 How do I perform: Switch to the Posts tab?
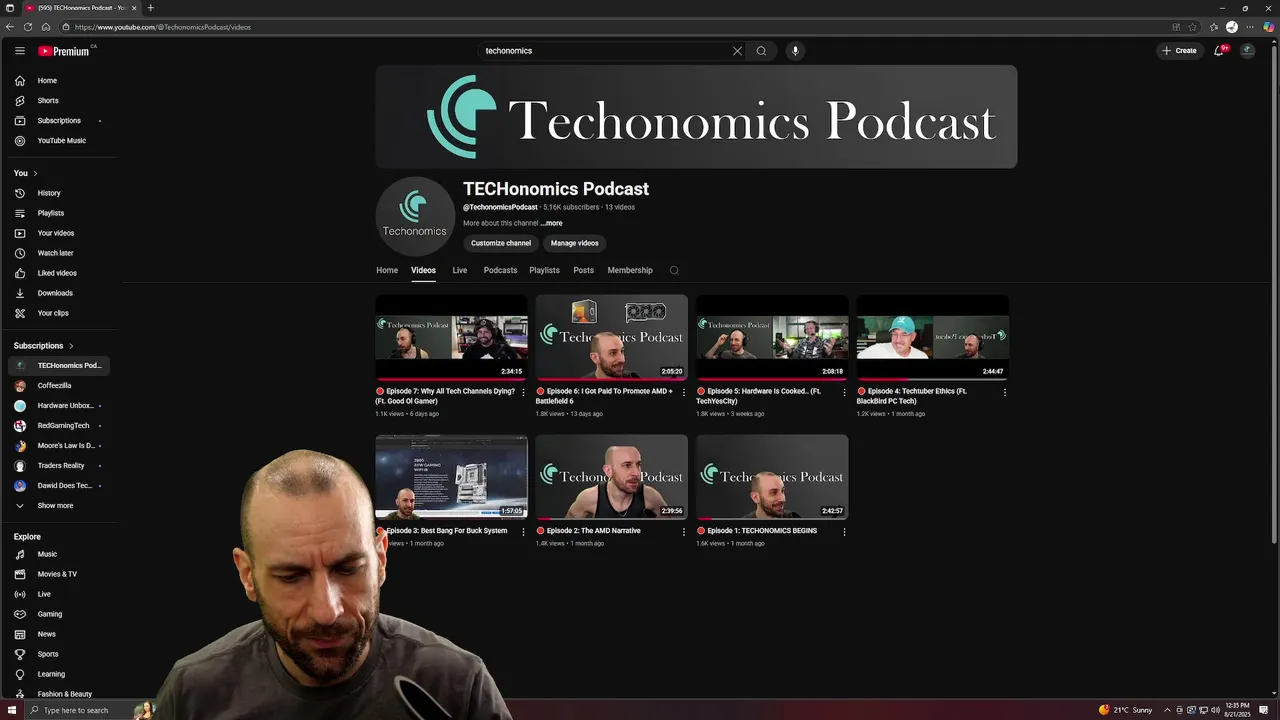click(x=583, y=270)
